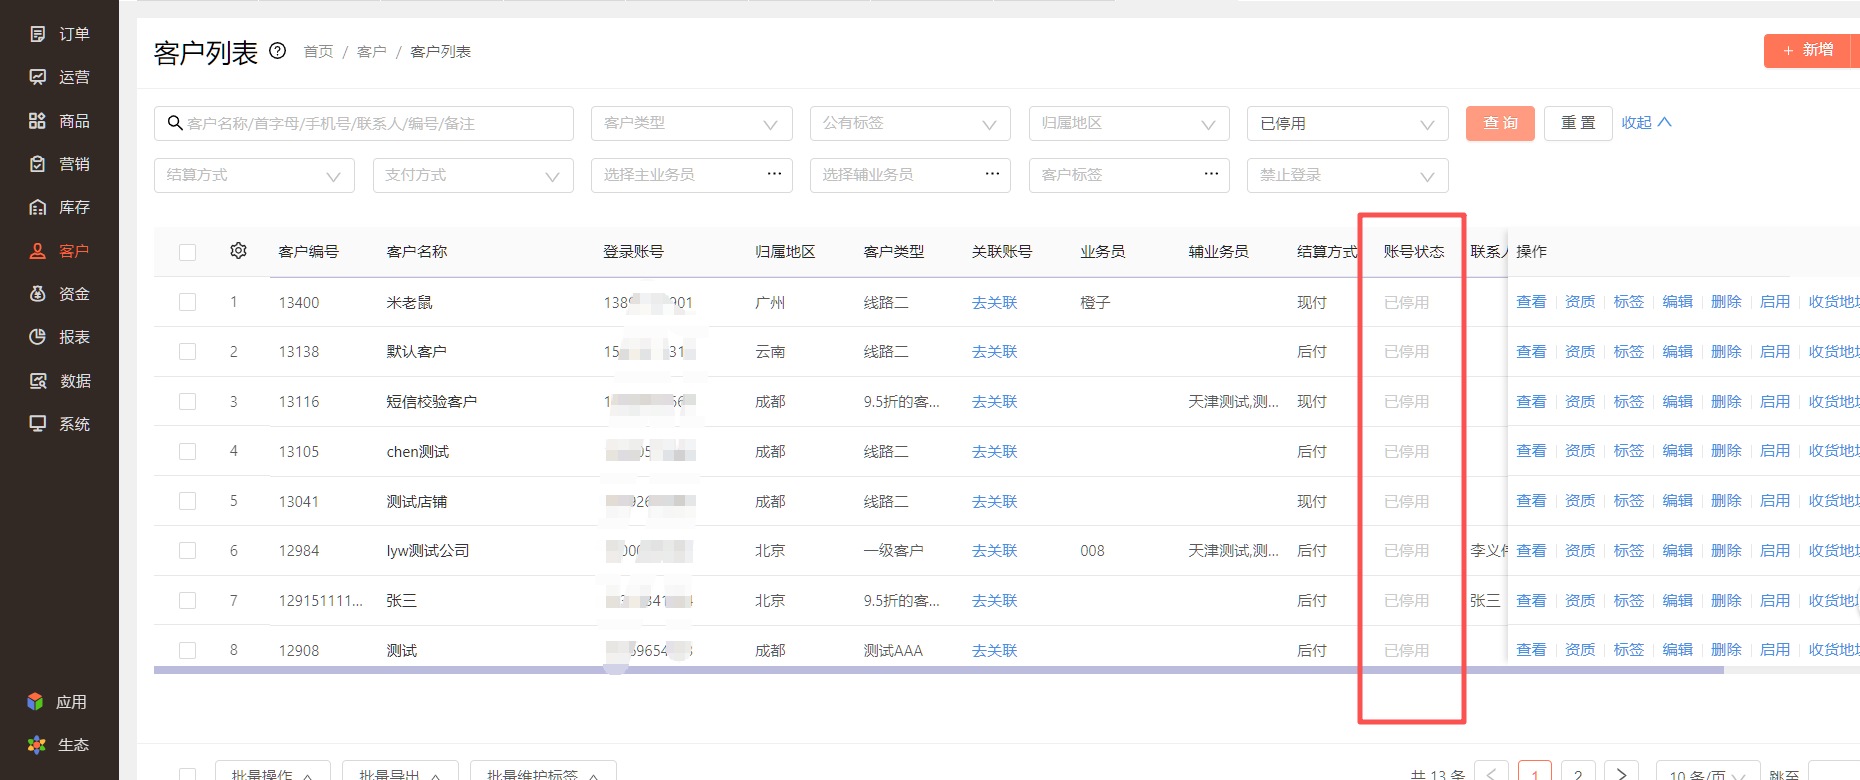This screenshot has width=1860, height=780.
Task: Click 启用 for customer 米老鼠
Action: click(x=1775, y=302)
